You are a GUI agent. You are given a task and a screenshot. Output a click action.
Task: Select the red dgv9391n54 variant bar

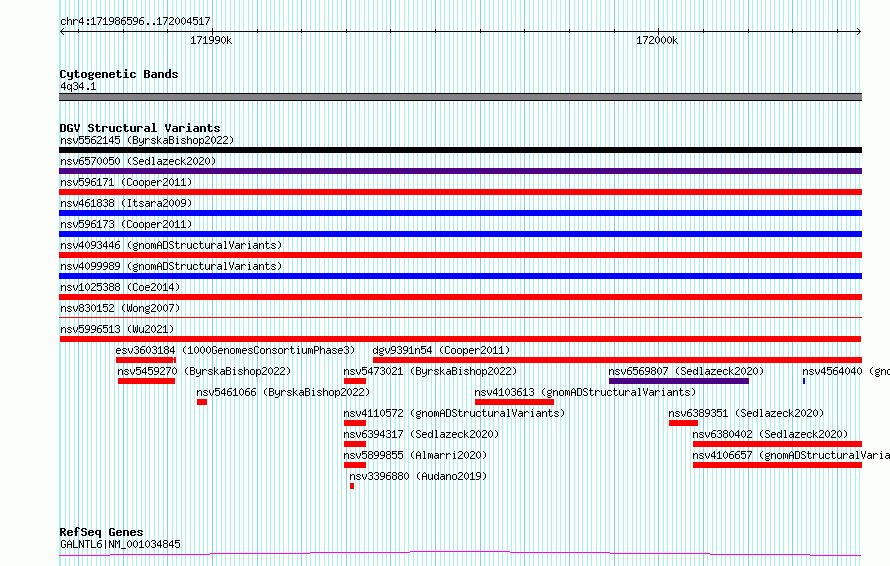(618, 360)
